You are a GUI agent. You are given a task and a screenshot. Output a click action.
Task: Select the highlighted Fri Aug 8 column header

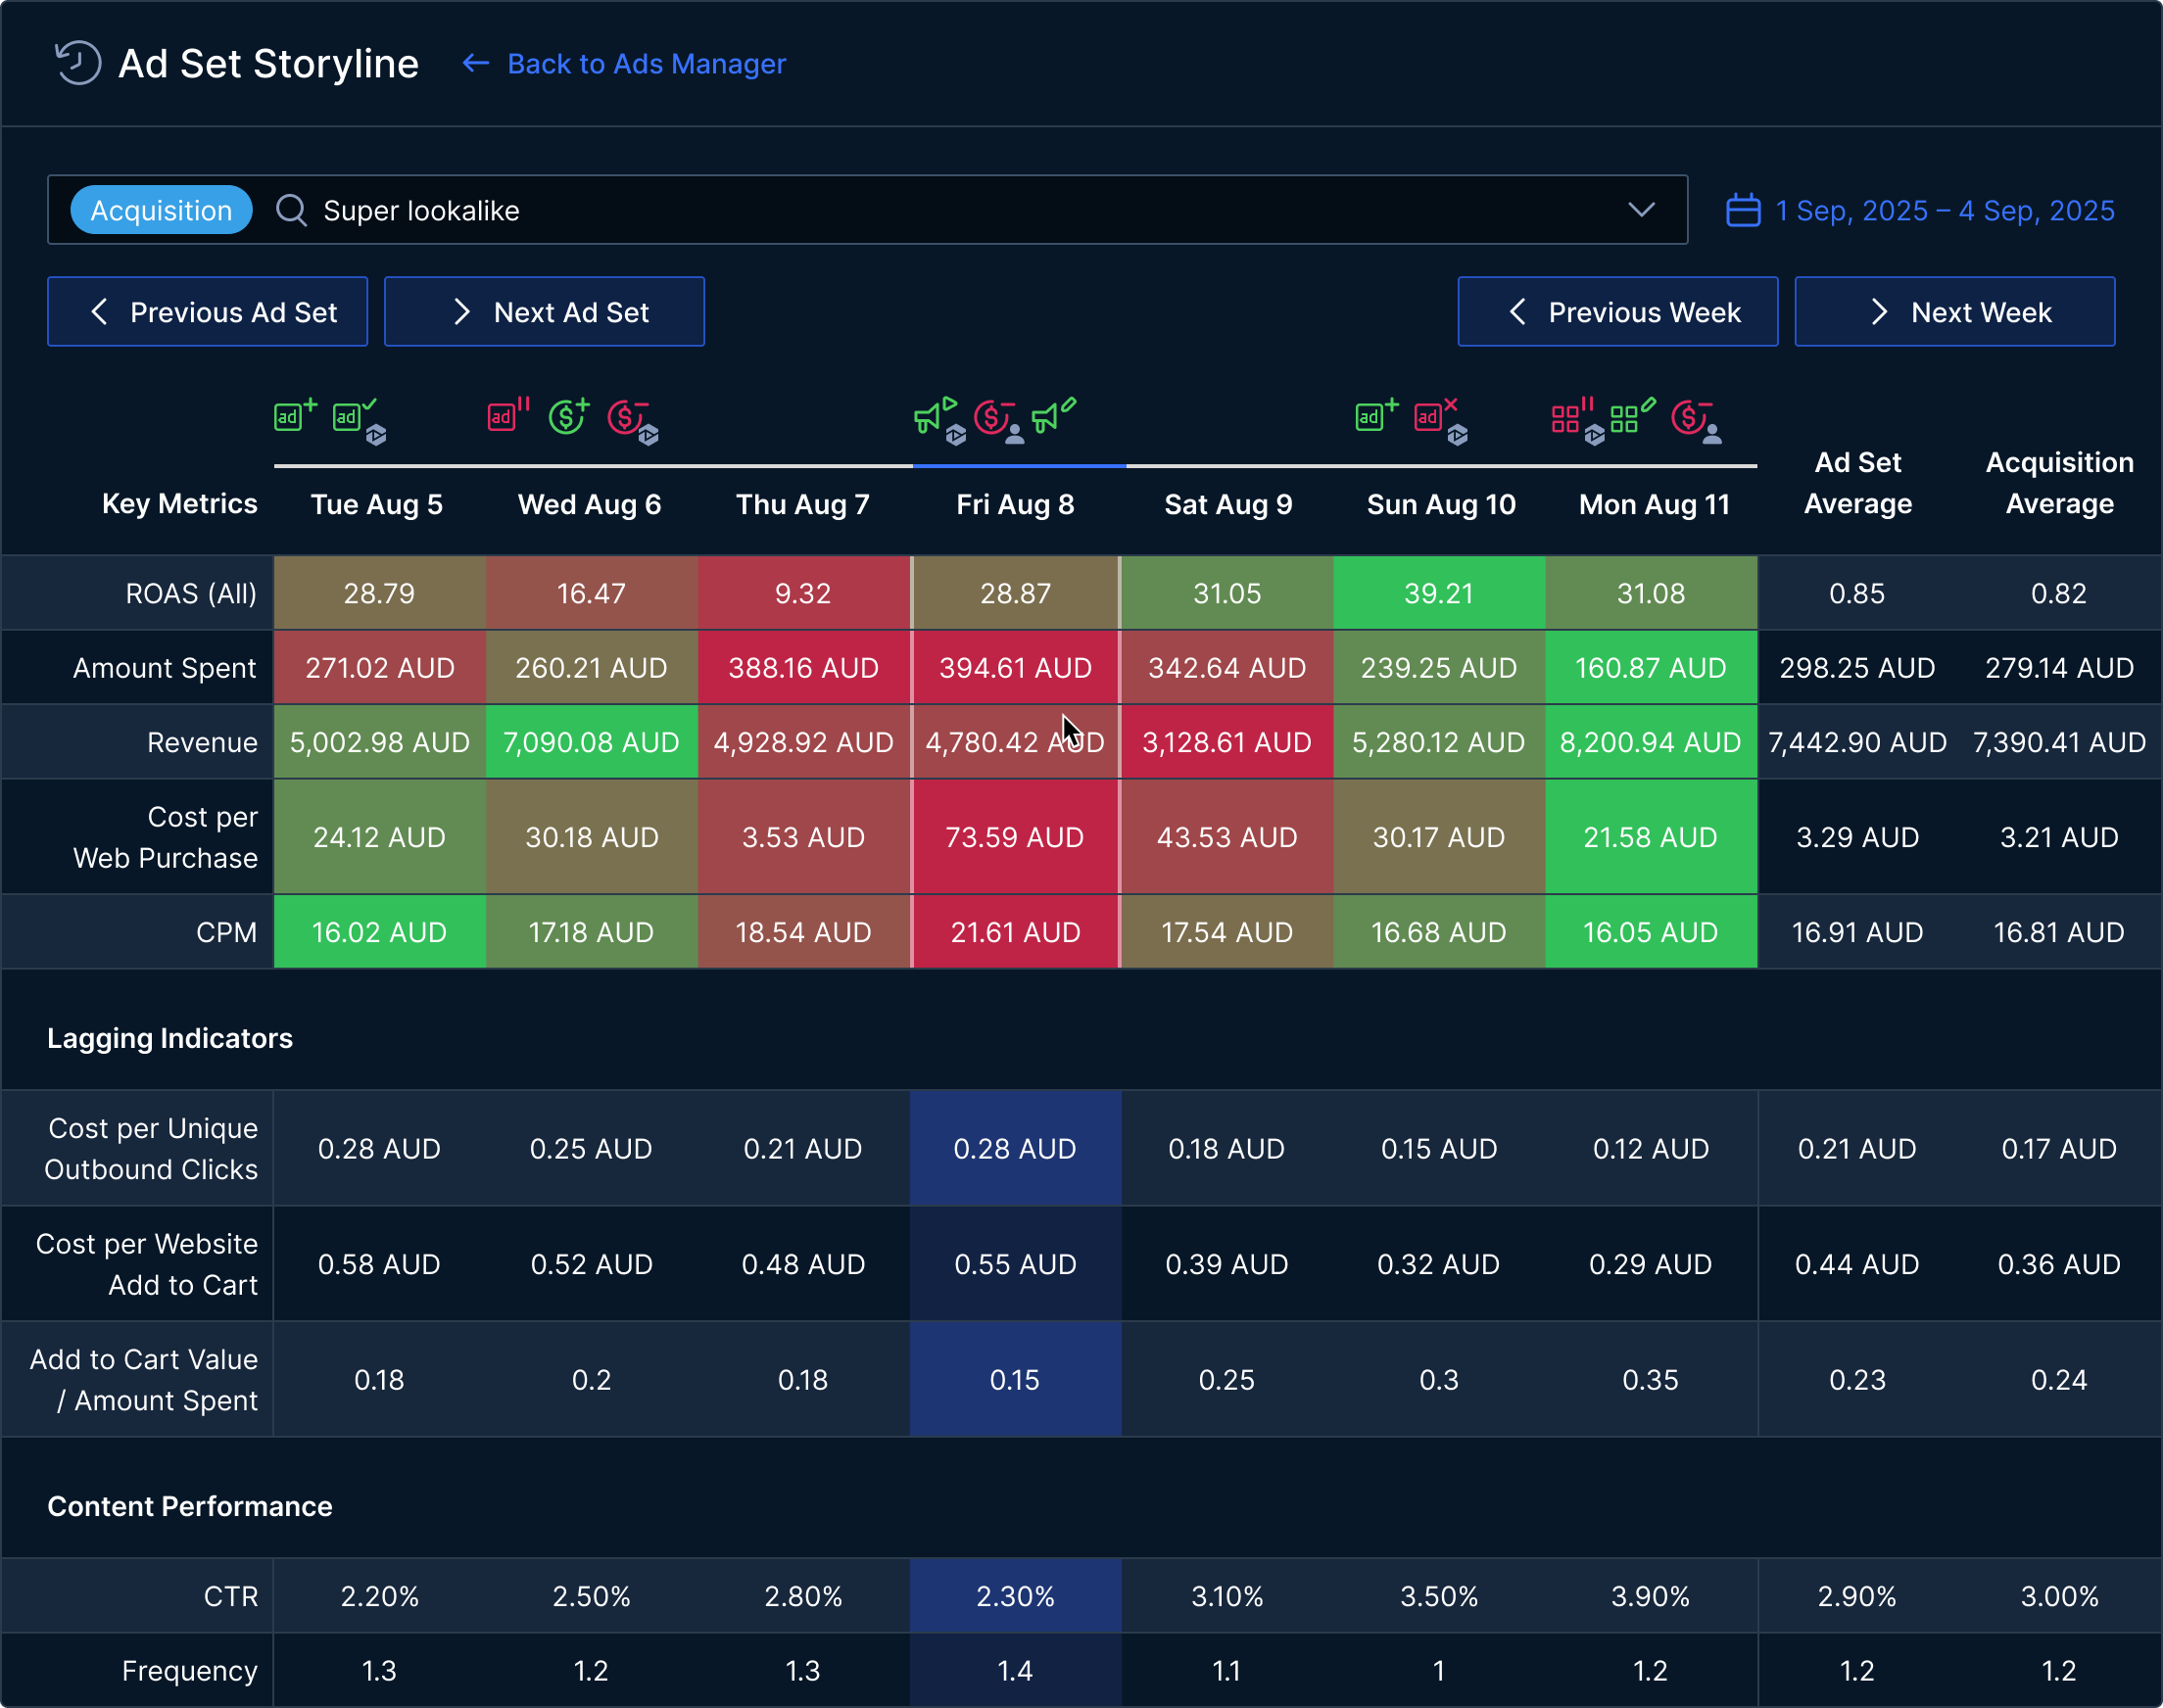[x=1015, y=504]
